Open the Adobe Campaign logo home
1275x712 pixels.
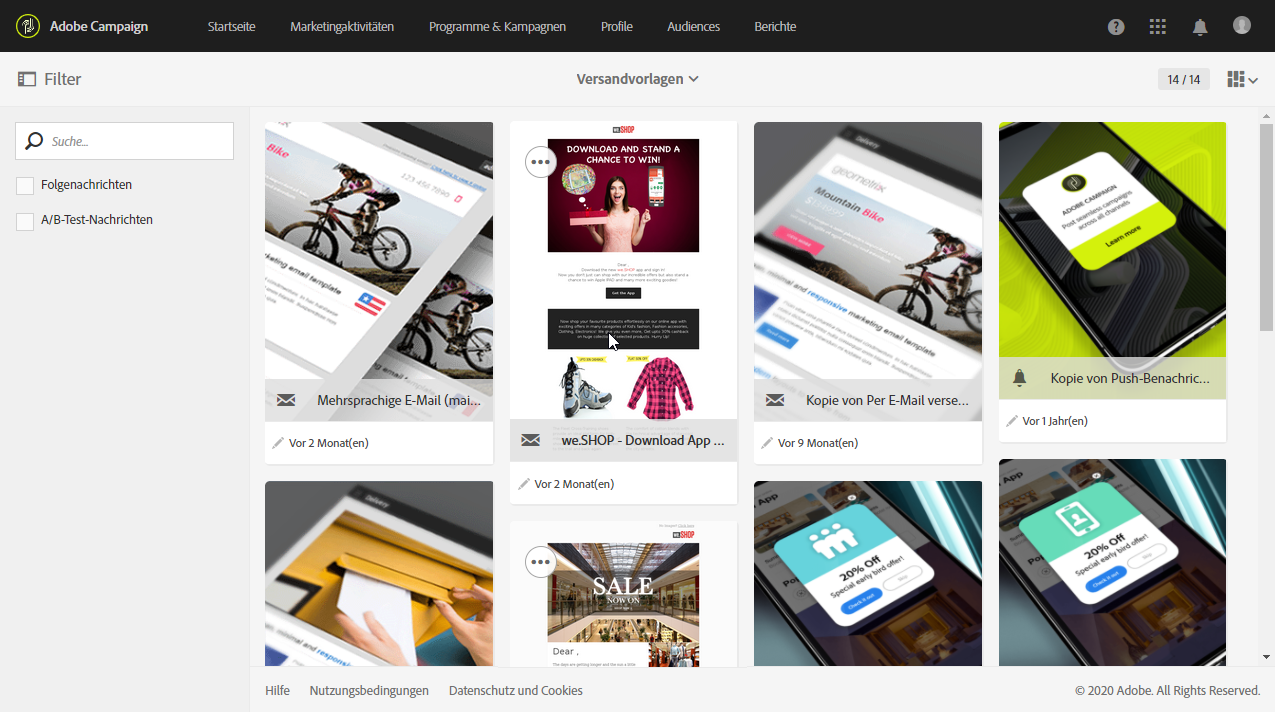click(82, 26)
